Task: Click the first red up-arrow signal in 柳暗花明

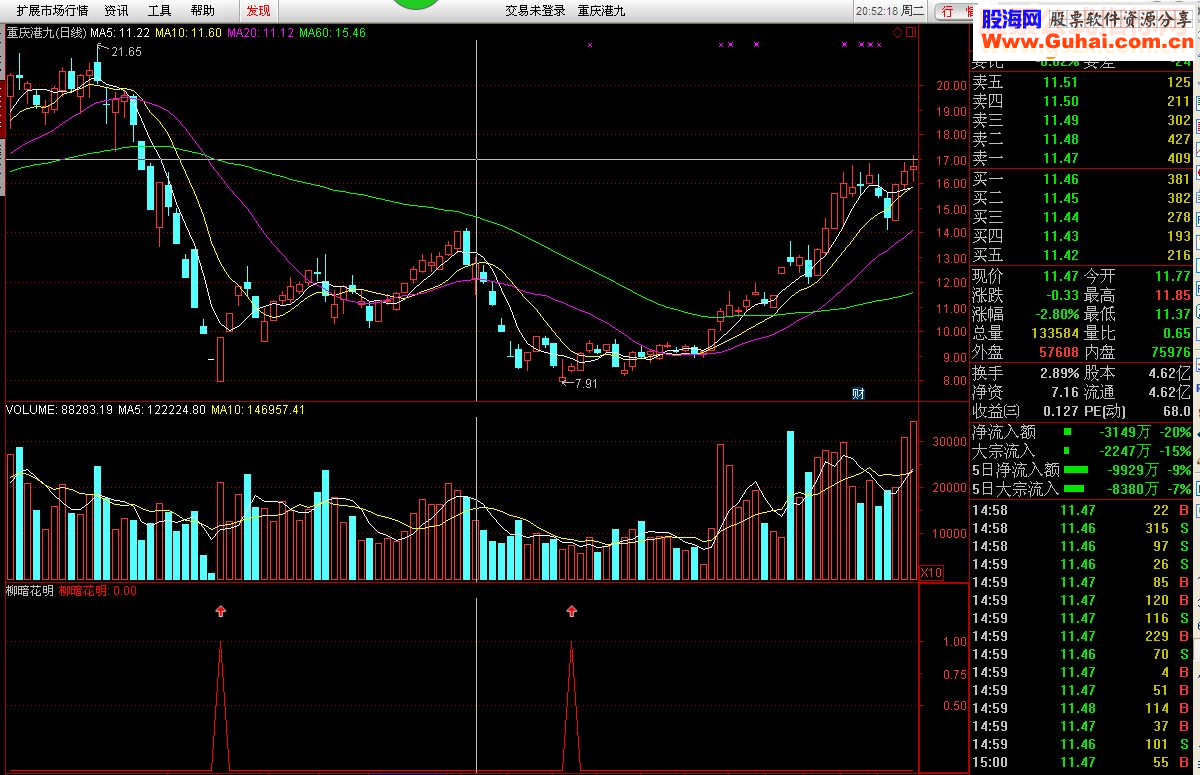Action: [x=221, y=610]
